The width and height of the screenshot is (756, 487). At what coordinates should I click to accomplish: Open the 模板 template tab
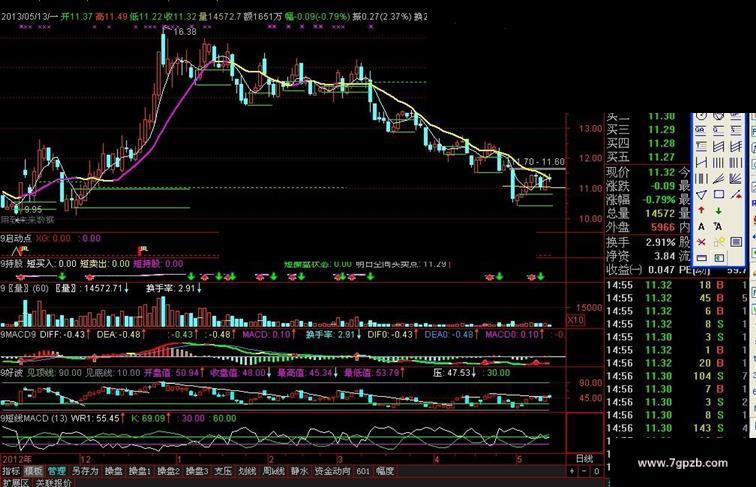[x=33, y=471]
